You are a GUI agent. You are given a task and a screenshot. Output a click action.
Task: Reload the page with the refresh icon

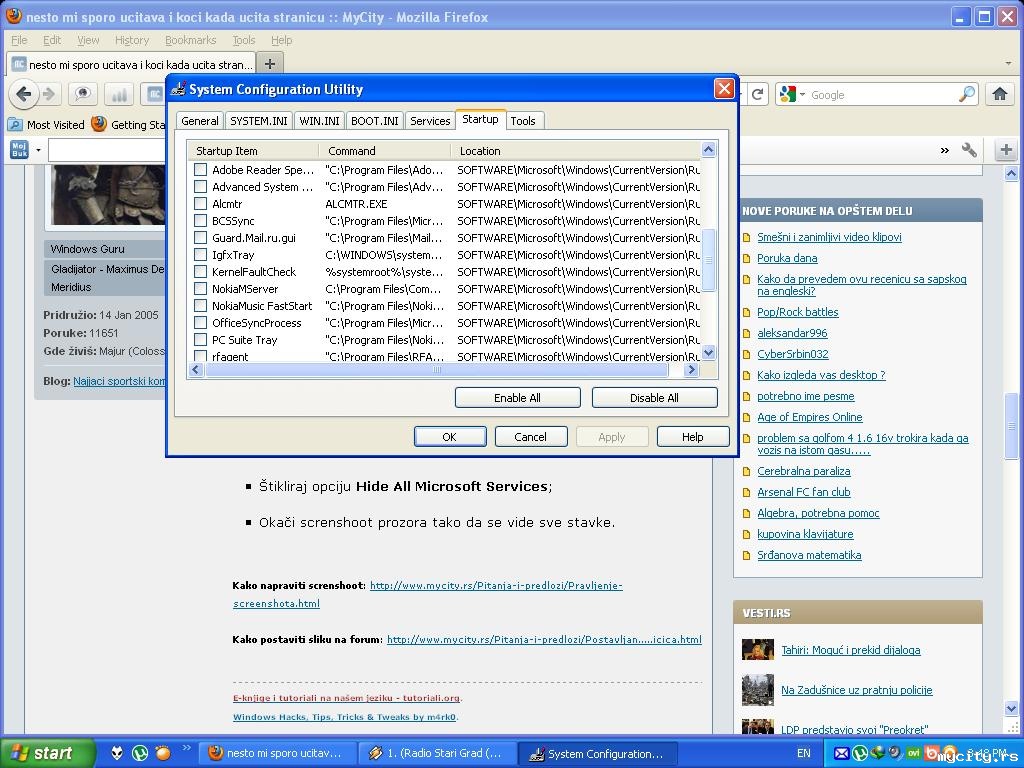click(x=758, y=94)
